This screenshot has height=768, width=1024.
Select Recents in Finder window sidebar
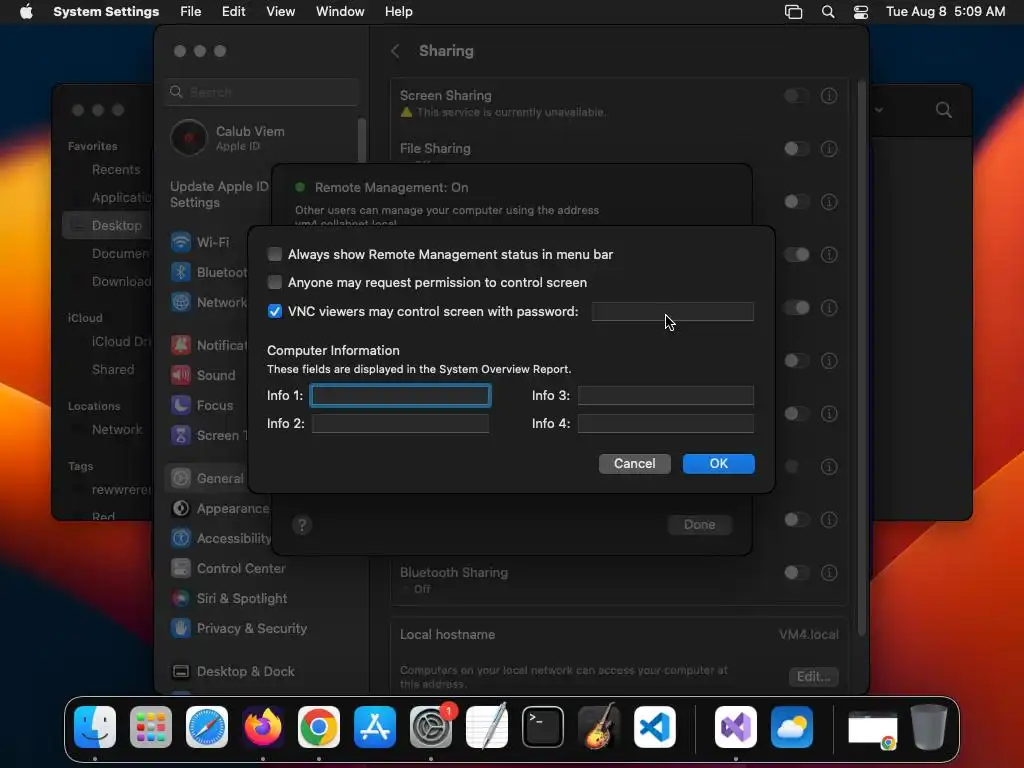point(116,170)
